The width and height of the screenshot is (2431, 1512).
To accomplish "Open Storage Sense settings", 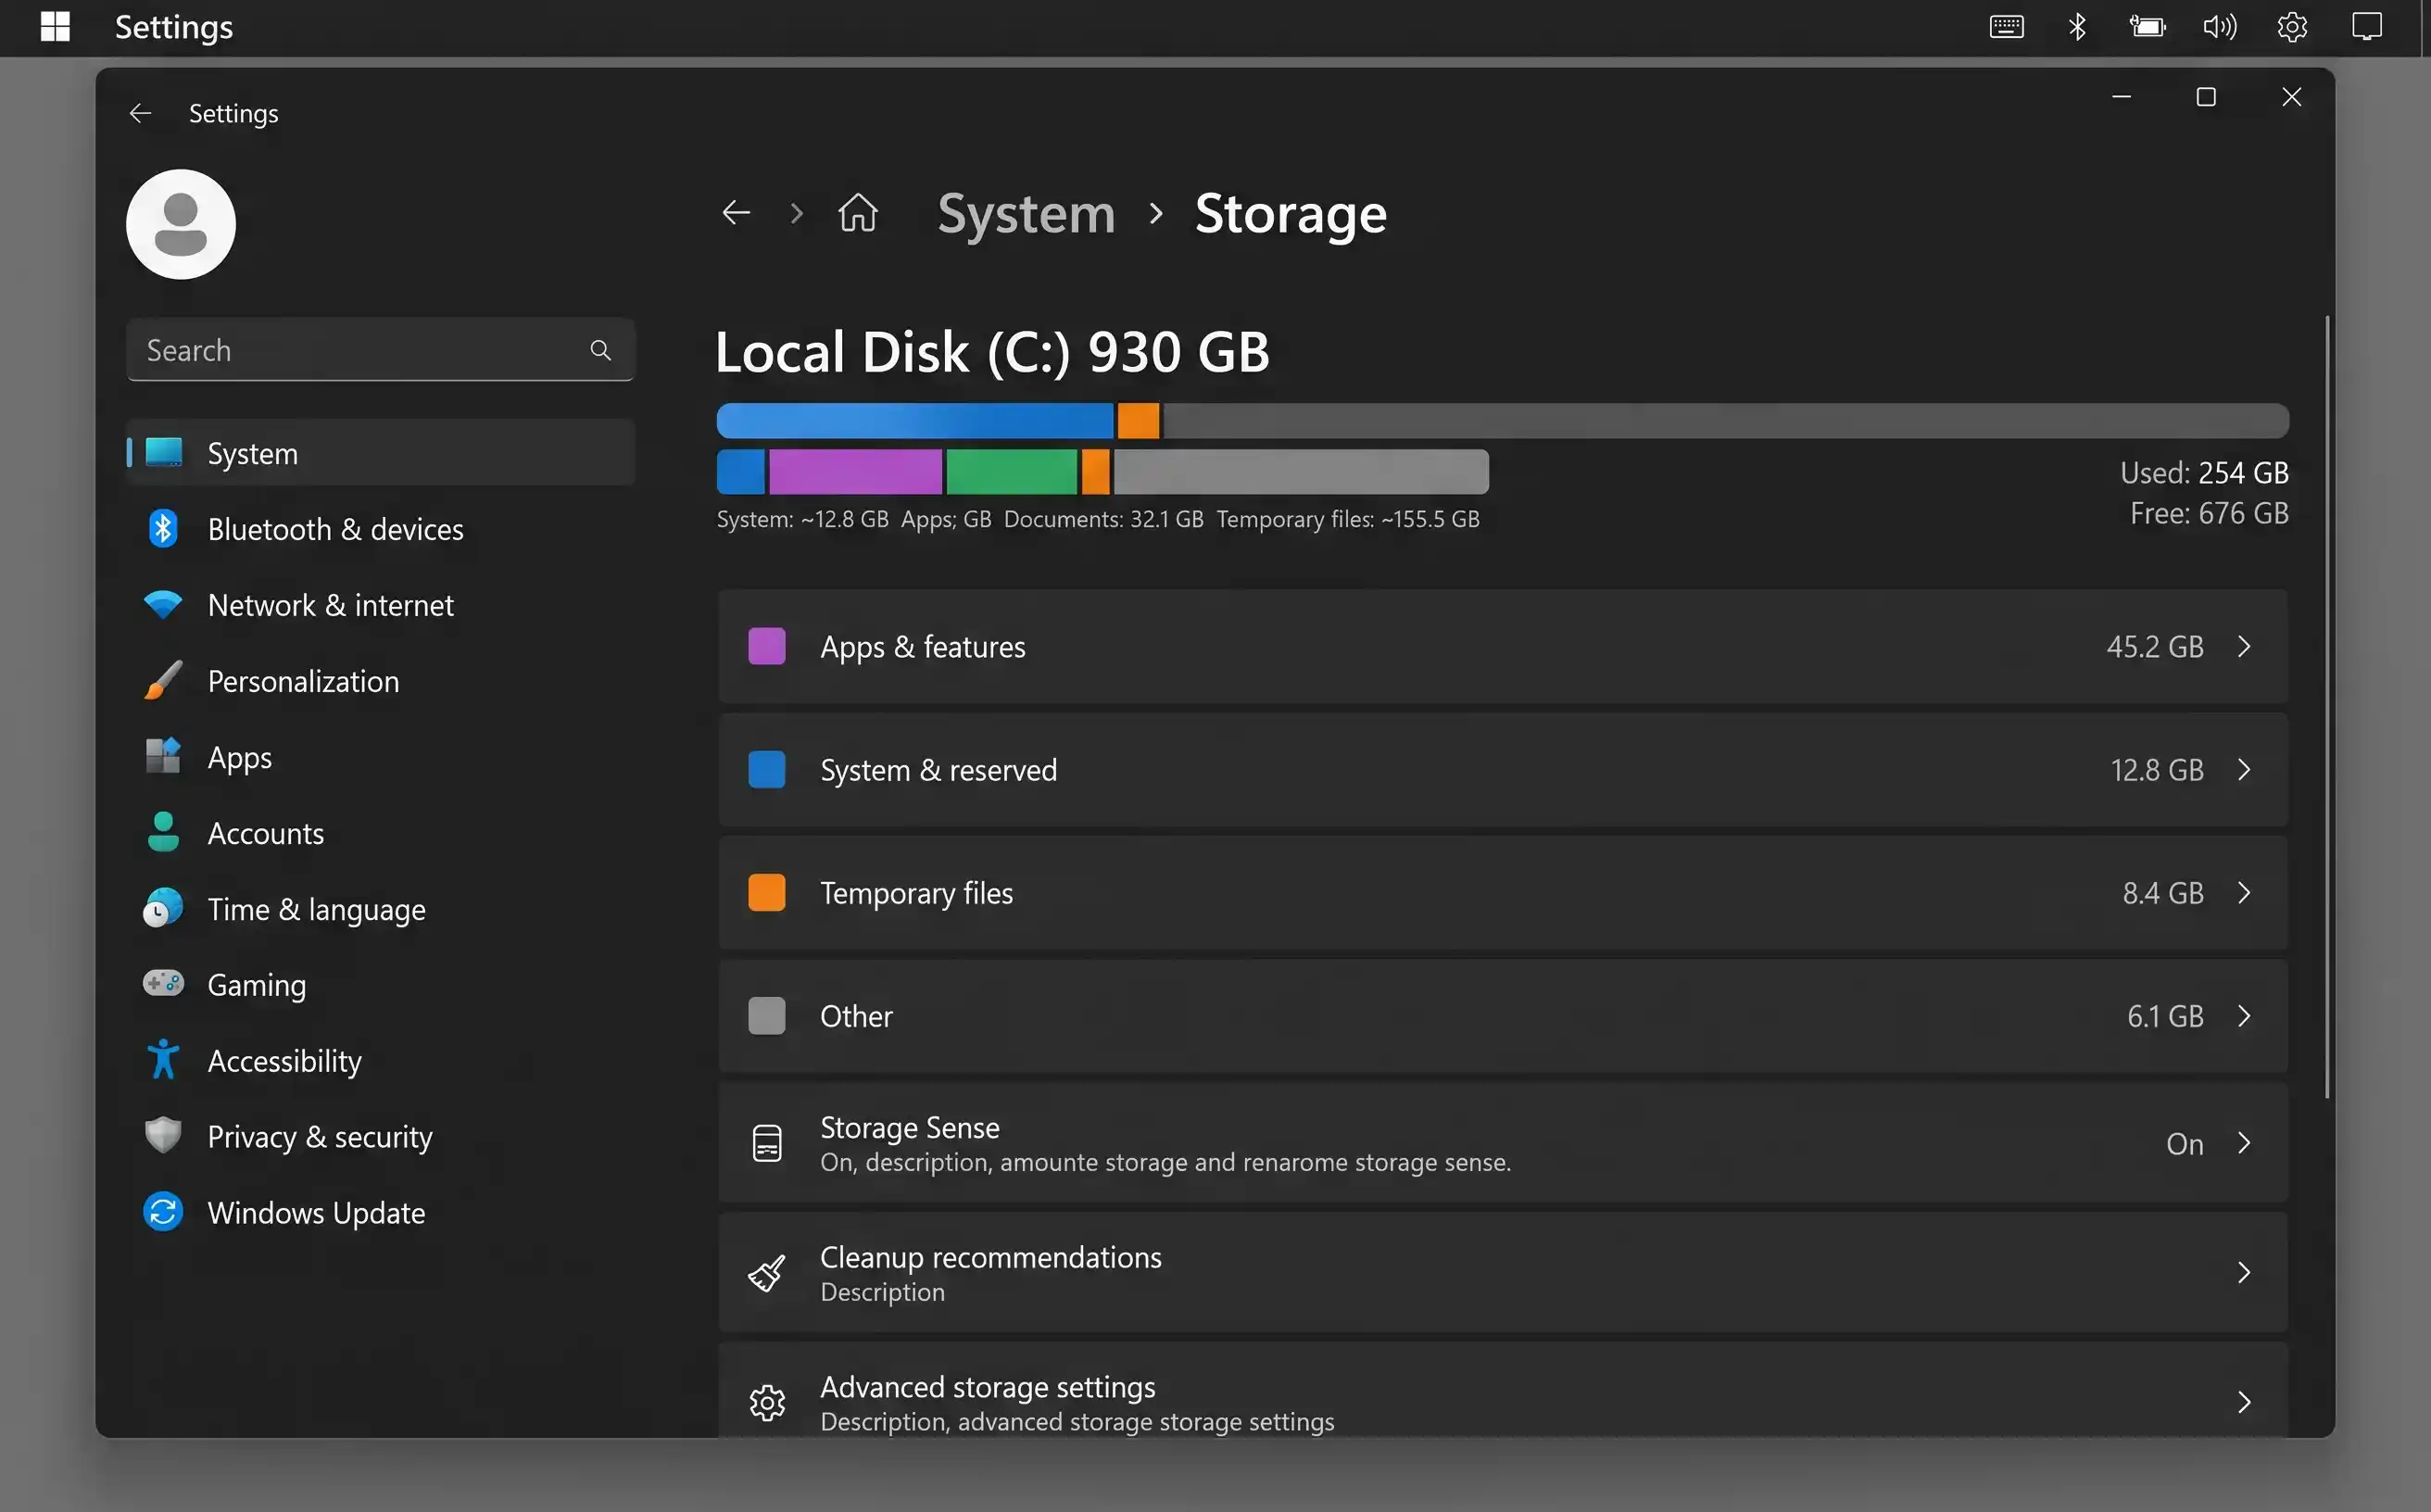I will coord(1503,1143).
